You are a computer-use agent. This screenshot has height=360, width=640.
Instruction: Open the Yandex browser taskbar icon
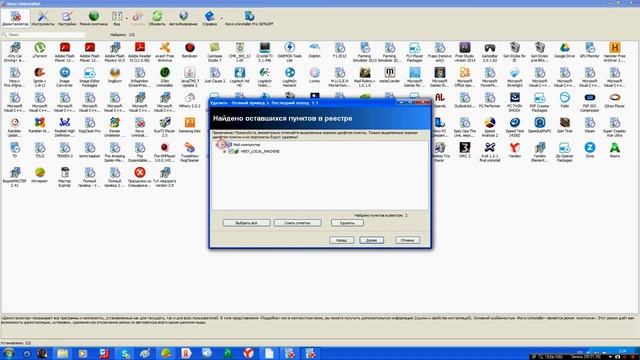coord(249,353)
